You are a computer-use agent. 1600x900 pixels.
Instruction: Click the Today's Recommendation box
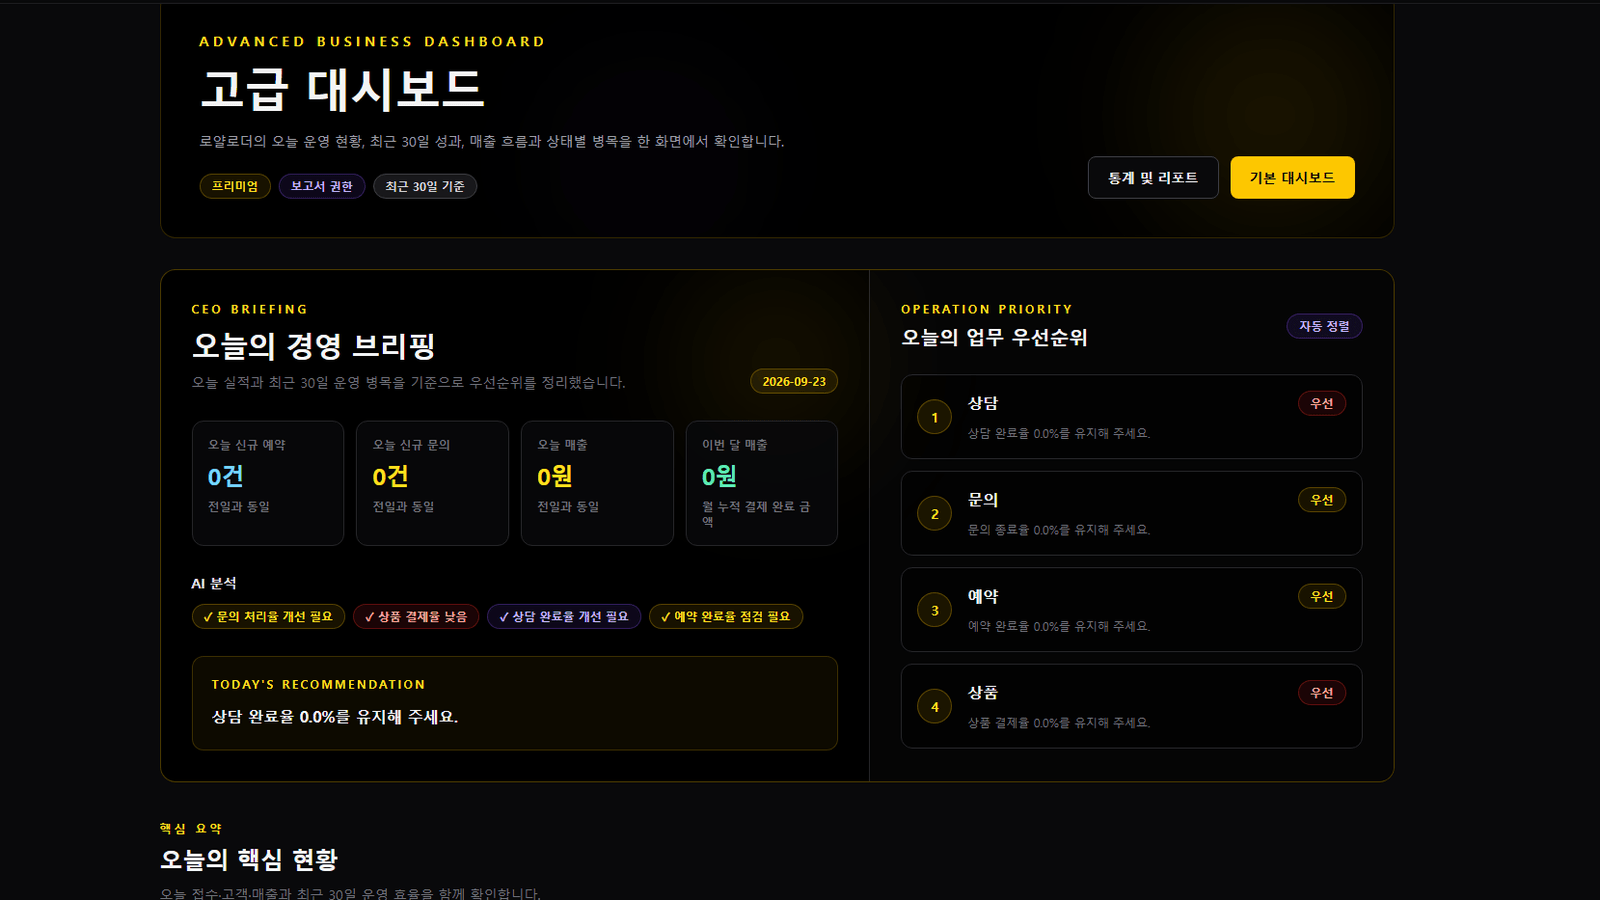515,703
